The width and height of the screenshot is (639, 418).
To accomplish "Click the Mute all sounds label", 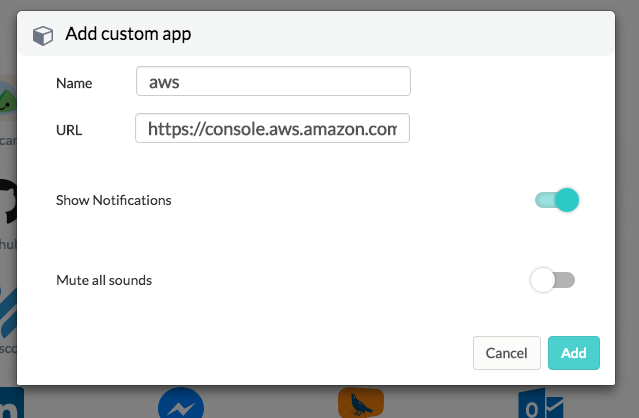I will 104,280.
